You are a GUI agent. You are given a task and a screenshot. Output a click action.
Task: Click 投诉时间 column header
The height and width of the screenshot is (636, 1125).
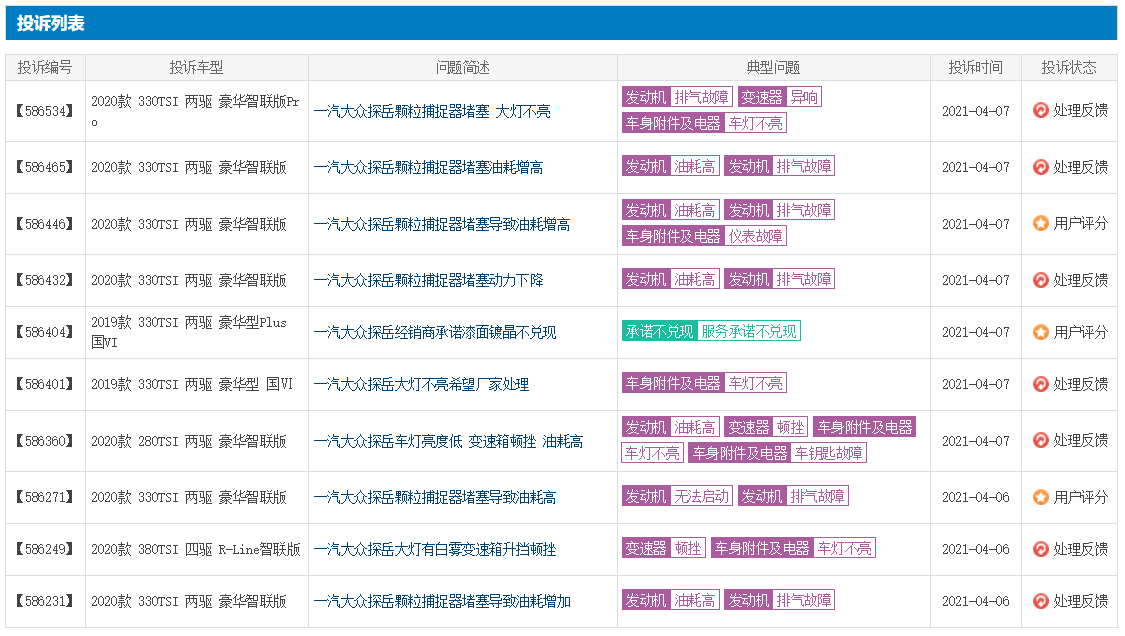click(x=976, y=67)
